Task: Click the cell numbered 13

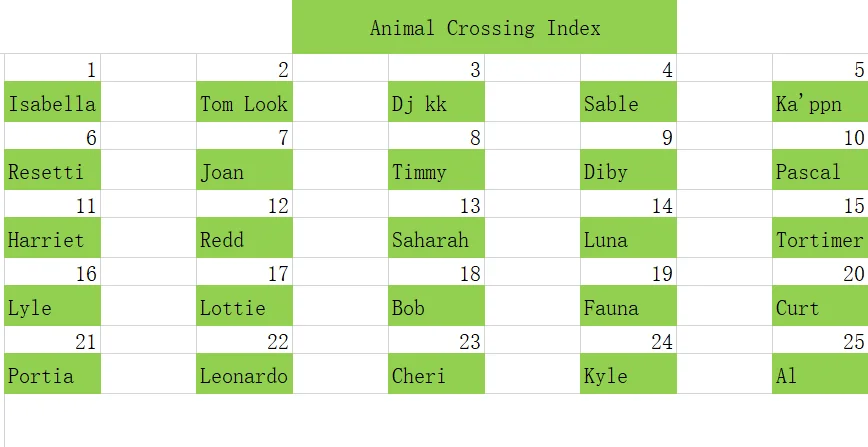Action: [x=436, y=204]
